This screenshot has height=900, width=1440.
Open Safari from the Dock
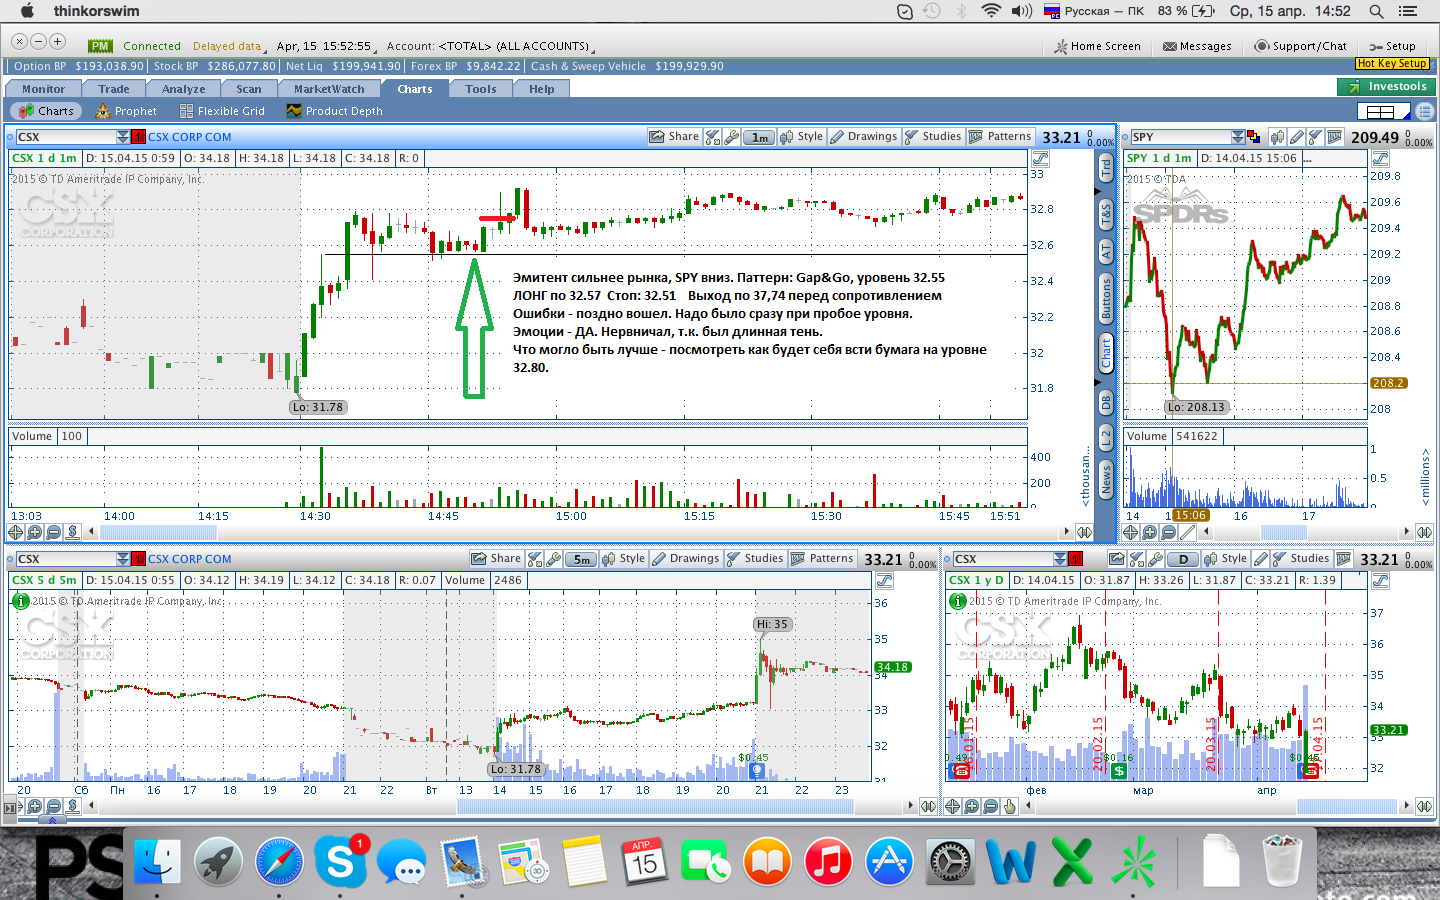point(279,861)
